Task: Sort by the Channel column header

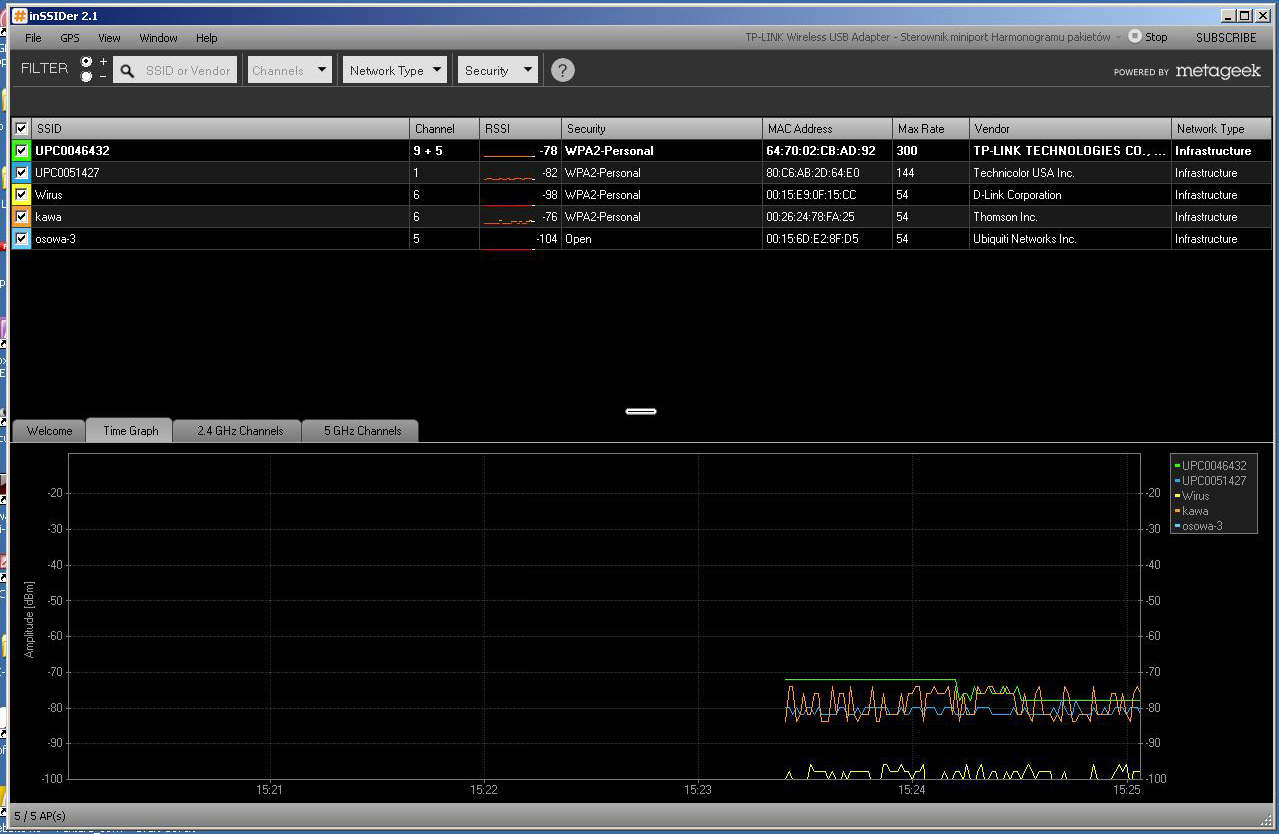Action: coord(444,128)
